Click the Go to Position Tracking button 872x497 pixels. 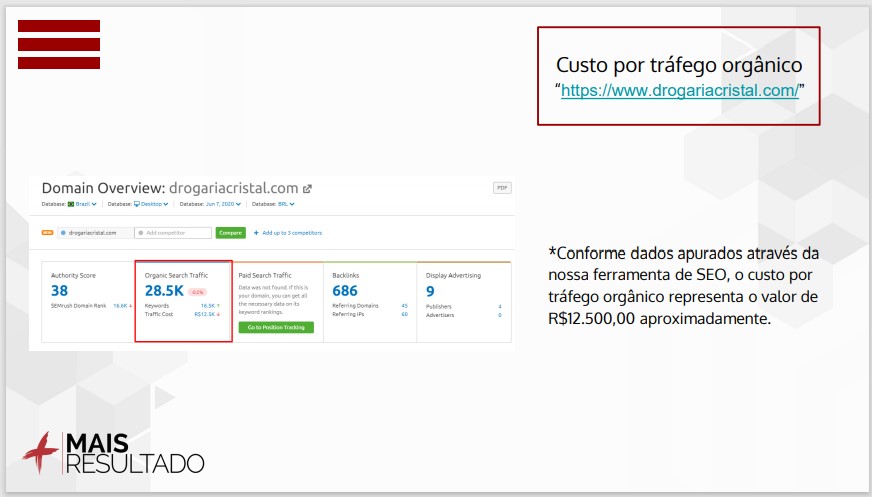click(x=276, y=327)
